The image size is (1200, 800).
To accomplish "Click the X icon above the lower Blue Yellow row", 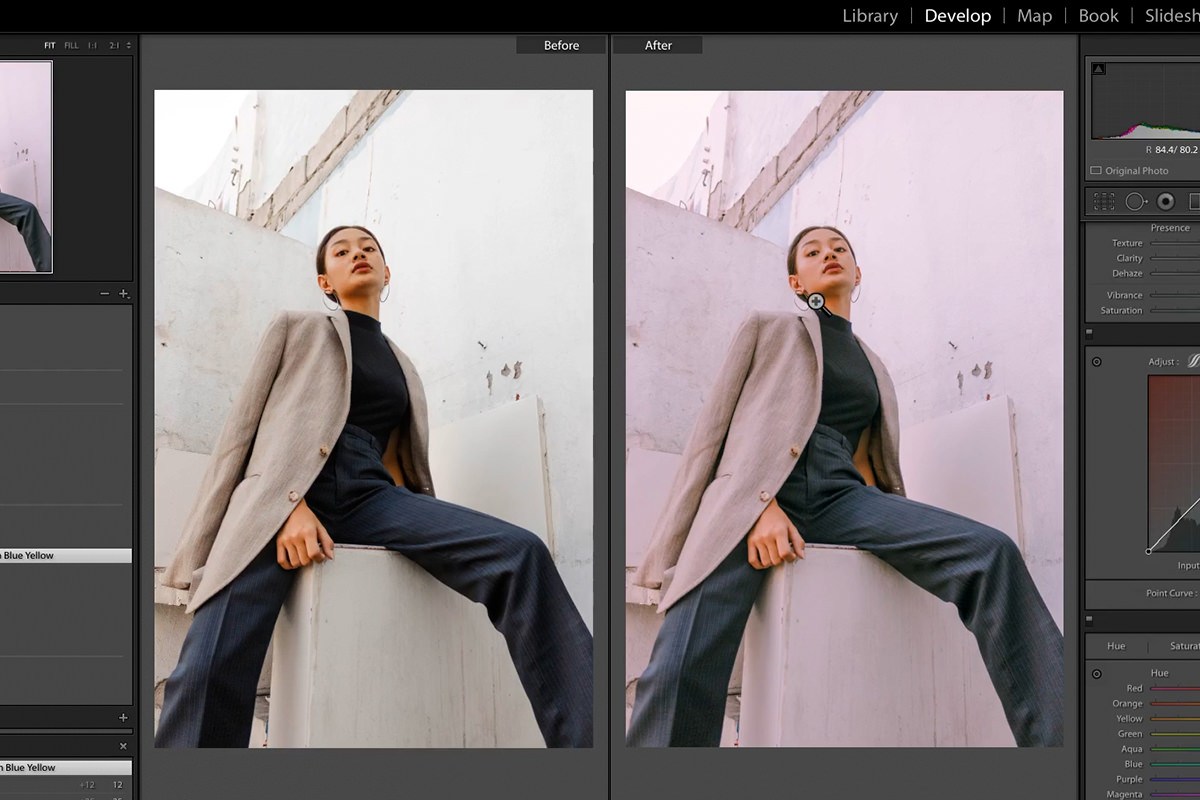I will pyautogui.click(x=124, y=746).
